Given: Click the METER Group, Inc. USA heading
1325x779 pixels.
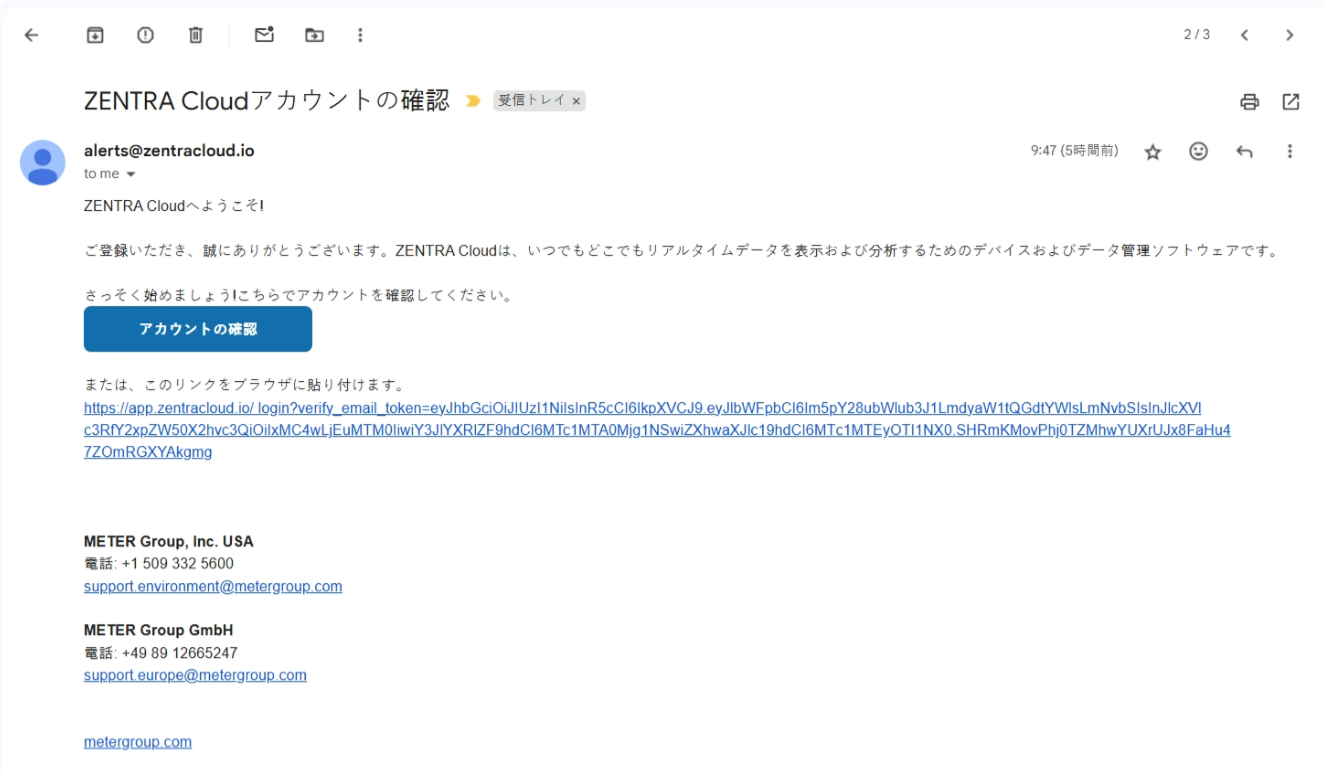Looking at the screenshot, I should (169, 541).
